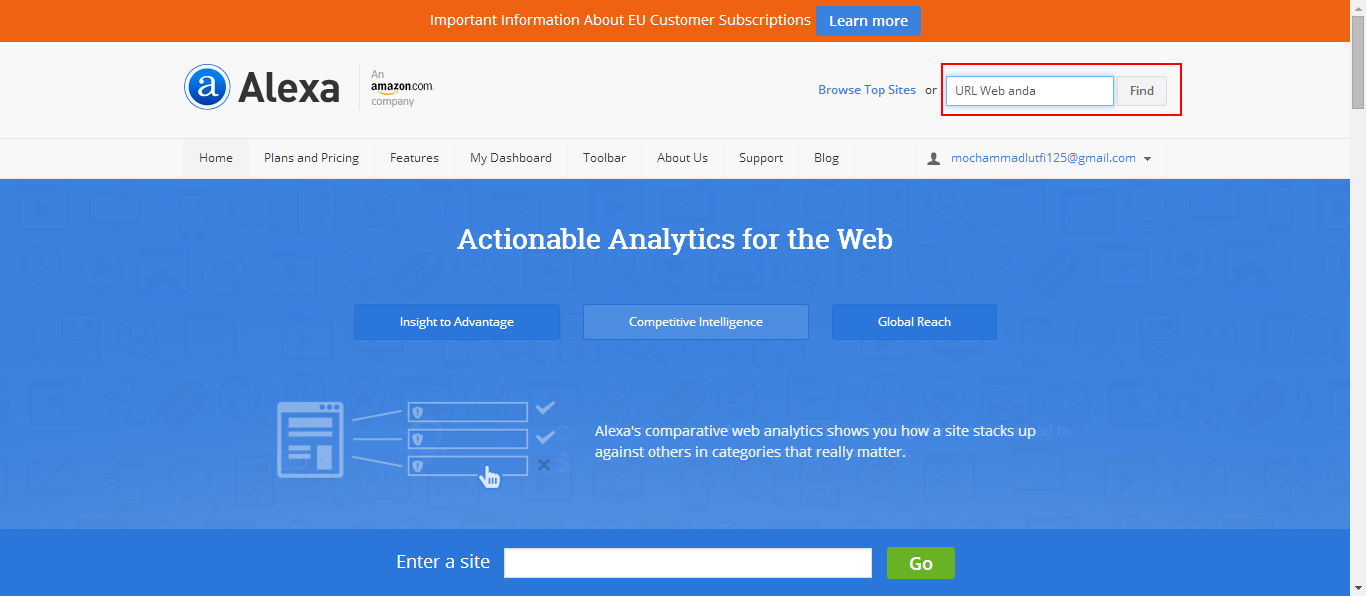Click the Amazon company logo
1366x596 pixels.
402,88
